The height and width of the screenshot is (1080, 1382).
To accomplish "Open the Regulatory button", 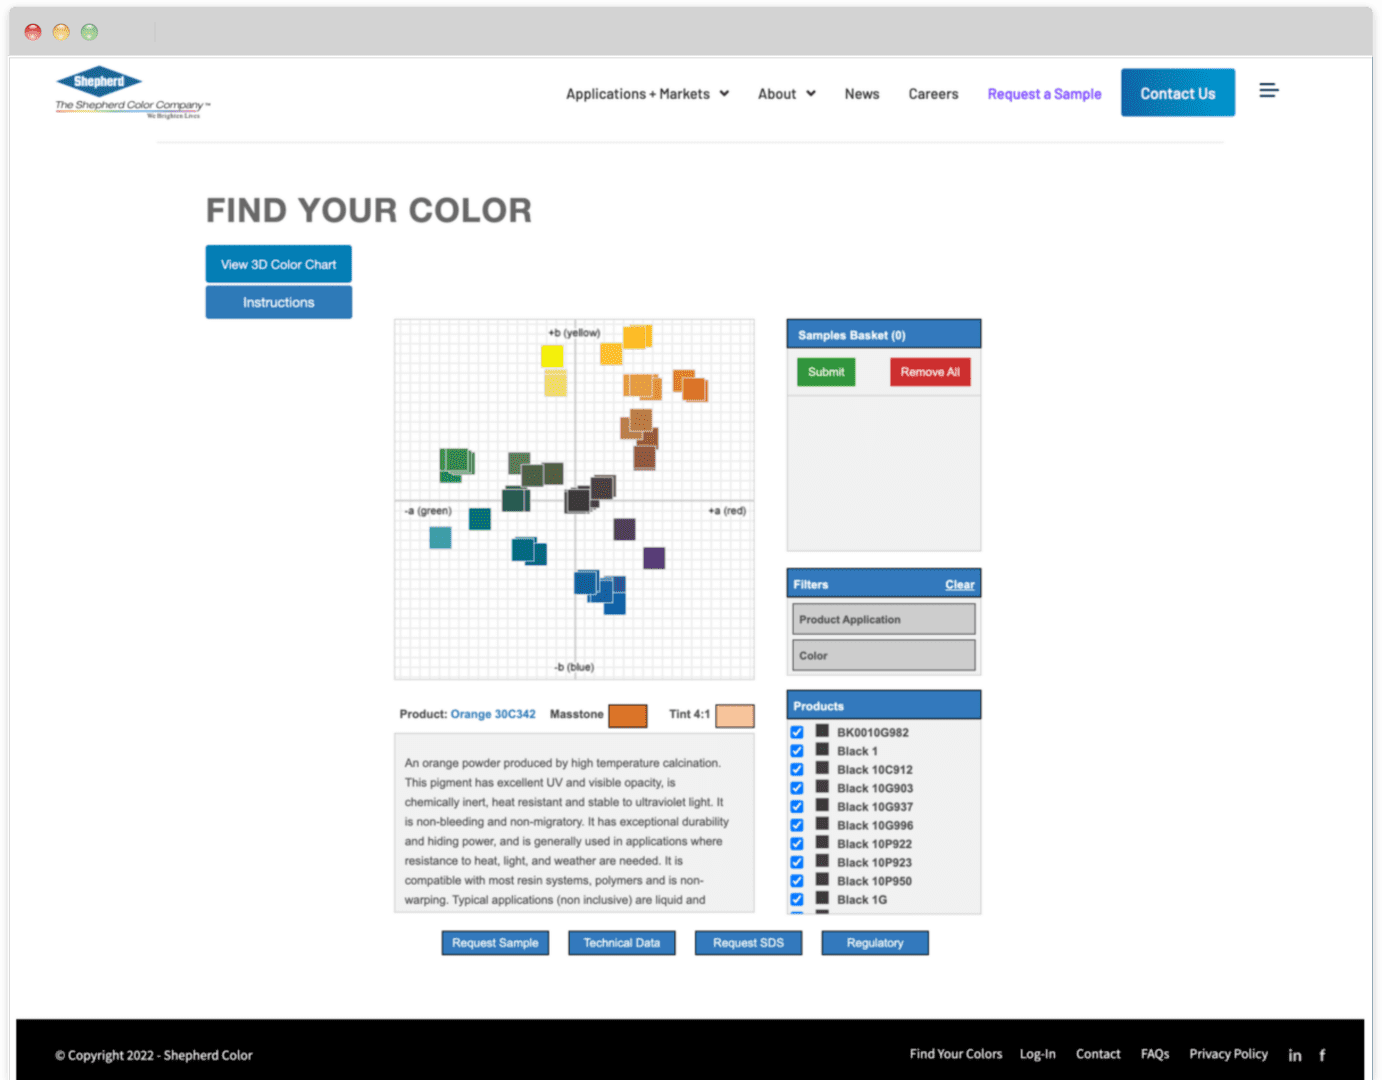I will click(875, 943).
